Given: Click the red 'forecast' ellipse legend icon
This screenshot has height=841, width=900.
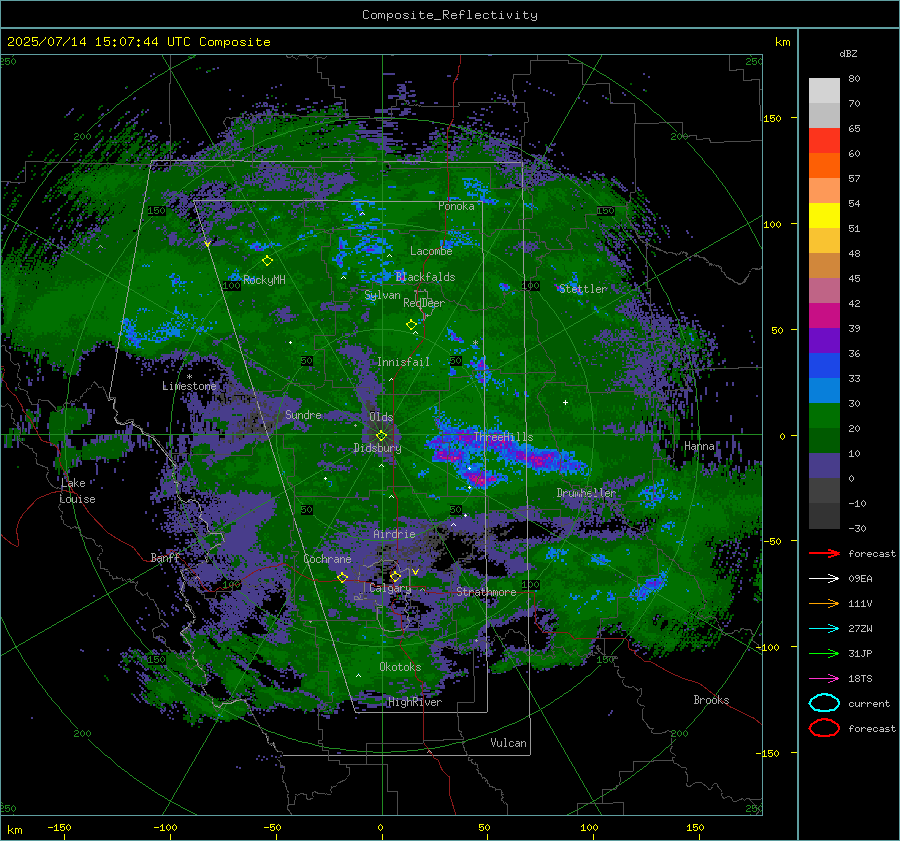Looking at the screenshot, I should click(x=824, y=728).
